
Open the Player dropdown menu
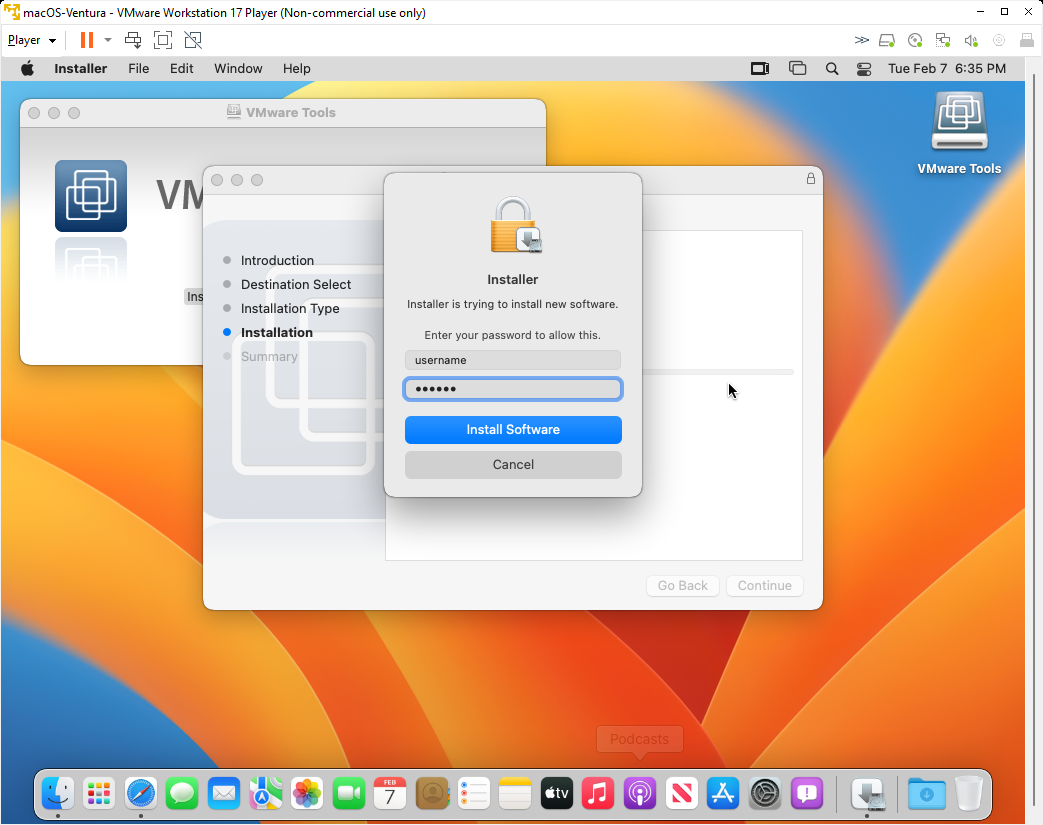31,40
